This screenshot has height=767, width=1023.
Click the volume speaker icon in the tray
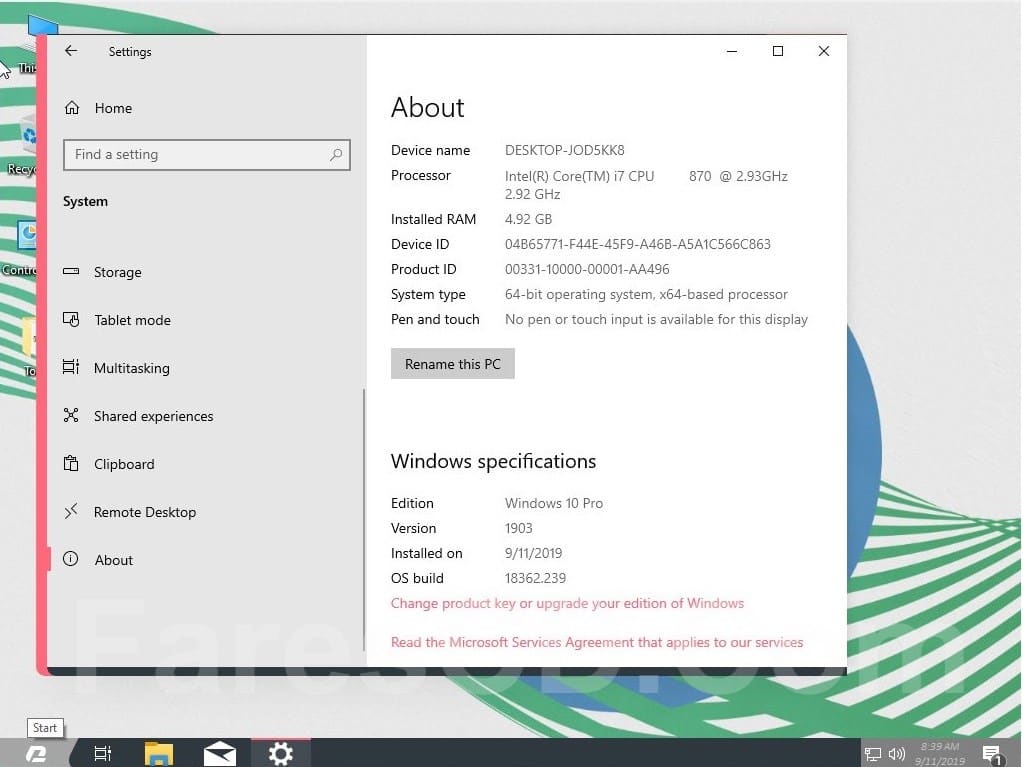click(897, 755)
